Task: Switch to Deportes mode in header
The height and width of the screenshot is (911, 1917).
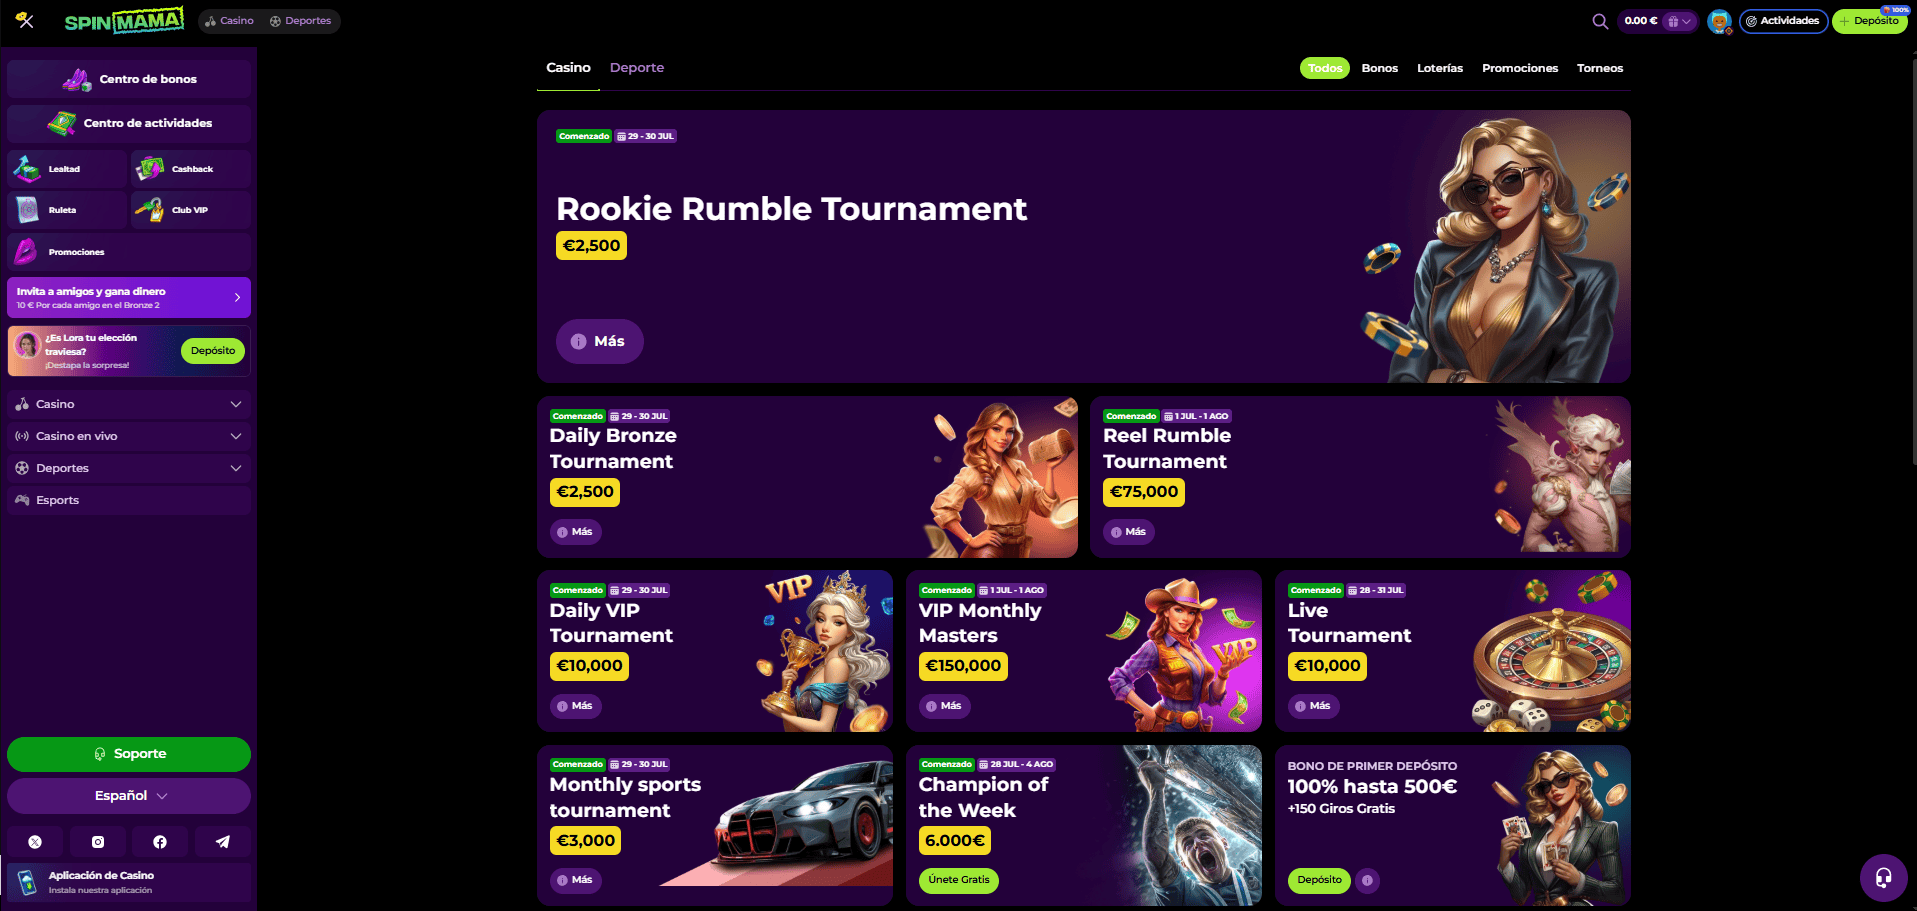Action: (300, 21)
